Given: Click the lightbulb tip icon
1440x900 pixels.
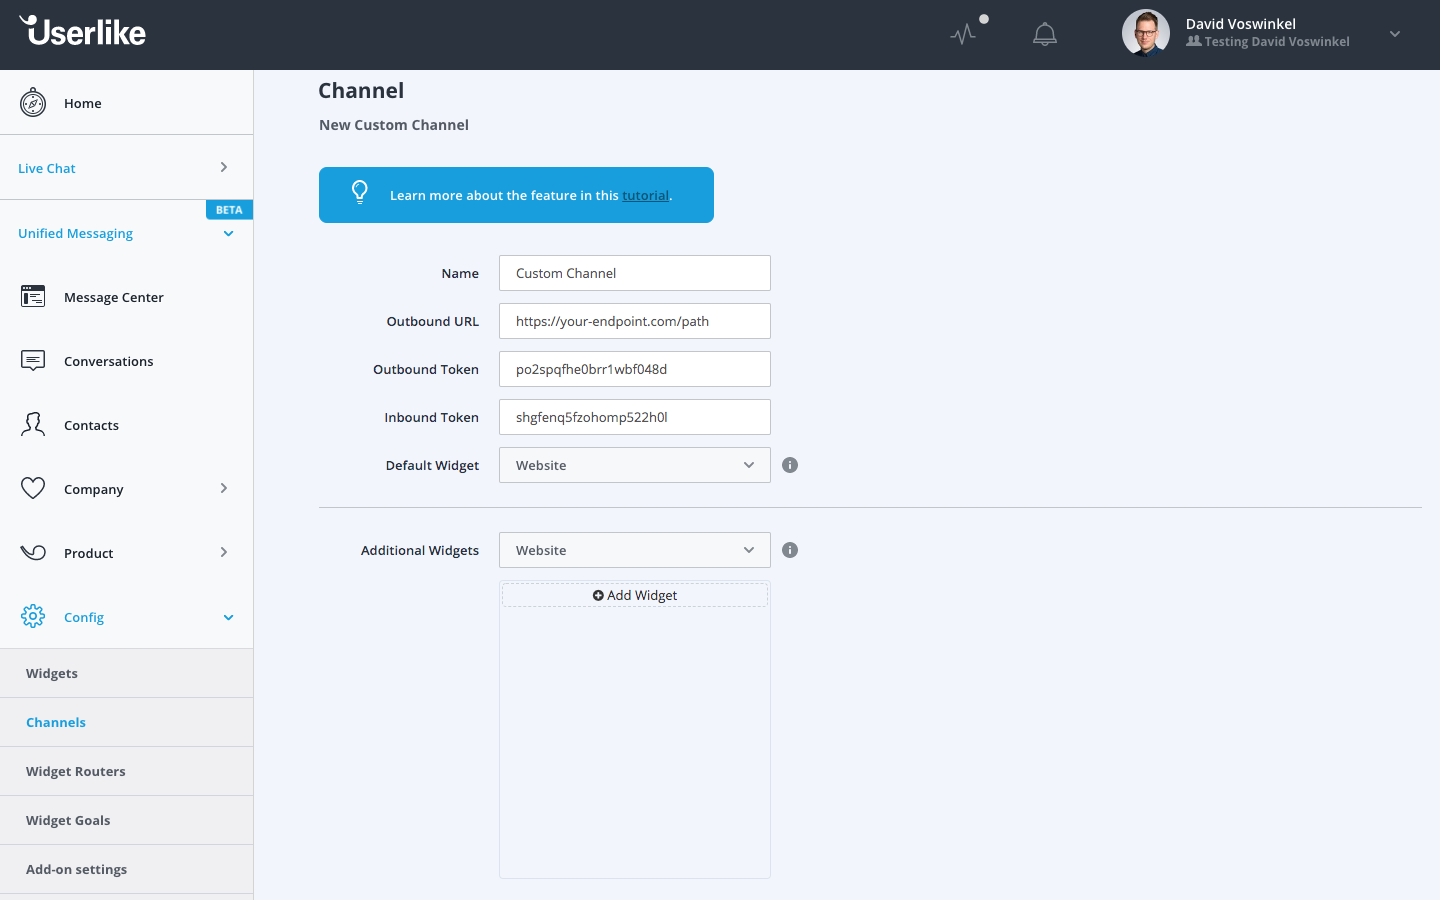Looking at the screenshot, I should click(360, 193).
